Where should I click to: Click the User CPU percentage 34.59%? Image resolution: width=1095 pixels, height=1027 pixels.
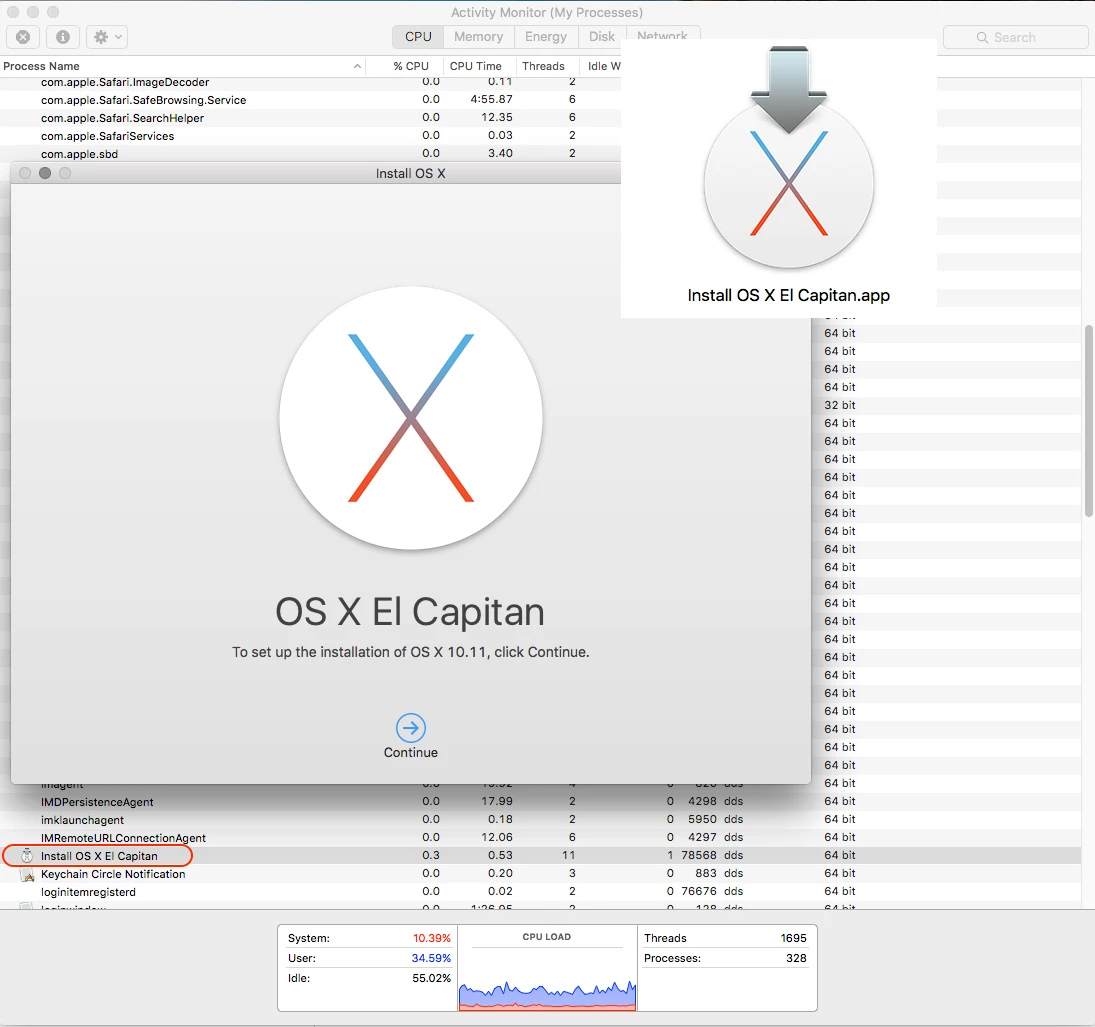point(432,959)
